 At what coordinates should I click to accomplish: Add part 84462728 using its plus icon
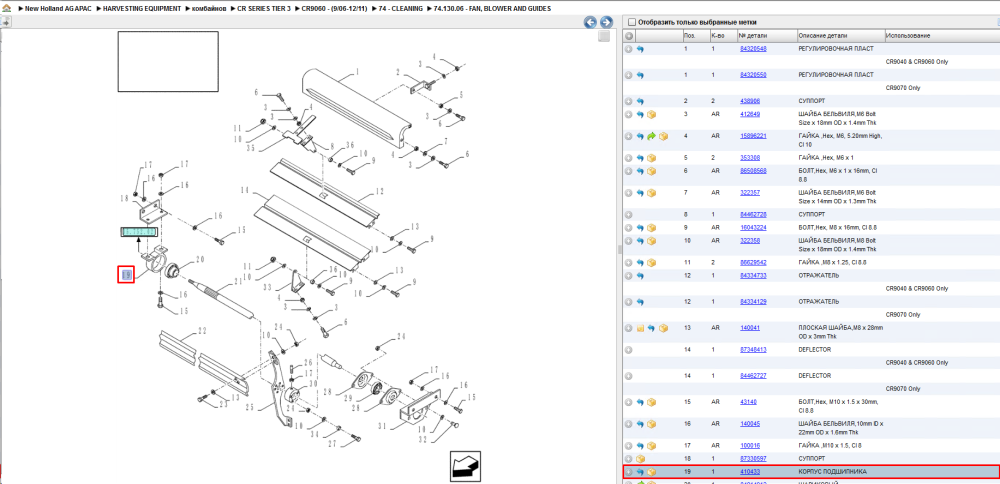coord(629,215)
